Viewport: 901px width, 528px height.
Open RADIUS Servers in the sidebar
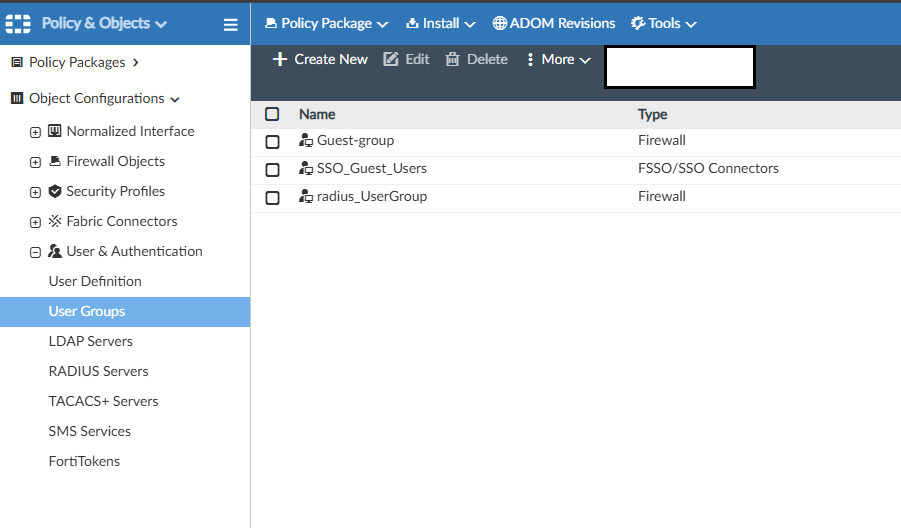click(x=98, y=371)
